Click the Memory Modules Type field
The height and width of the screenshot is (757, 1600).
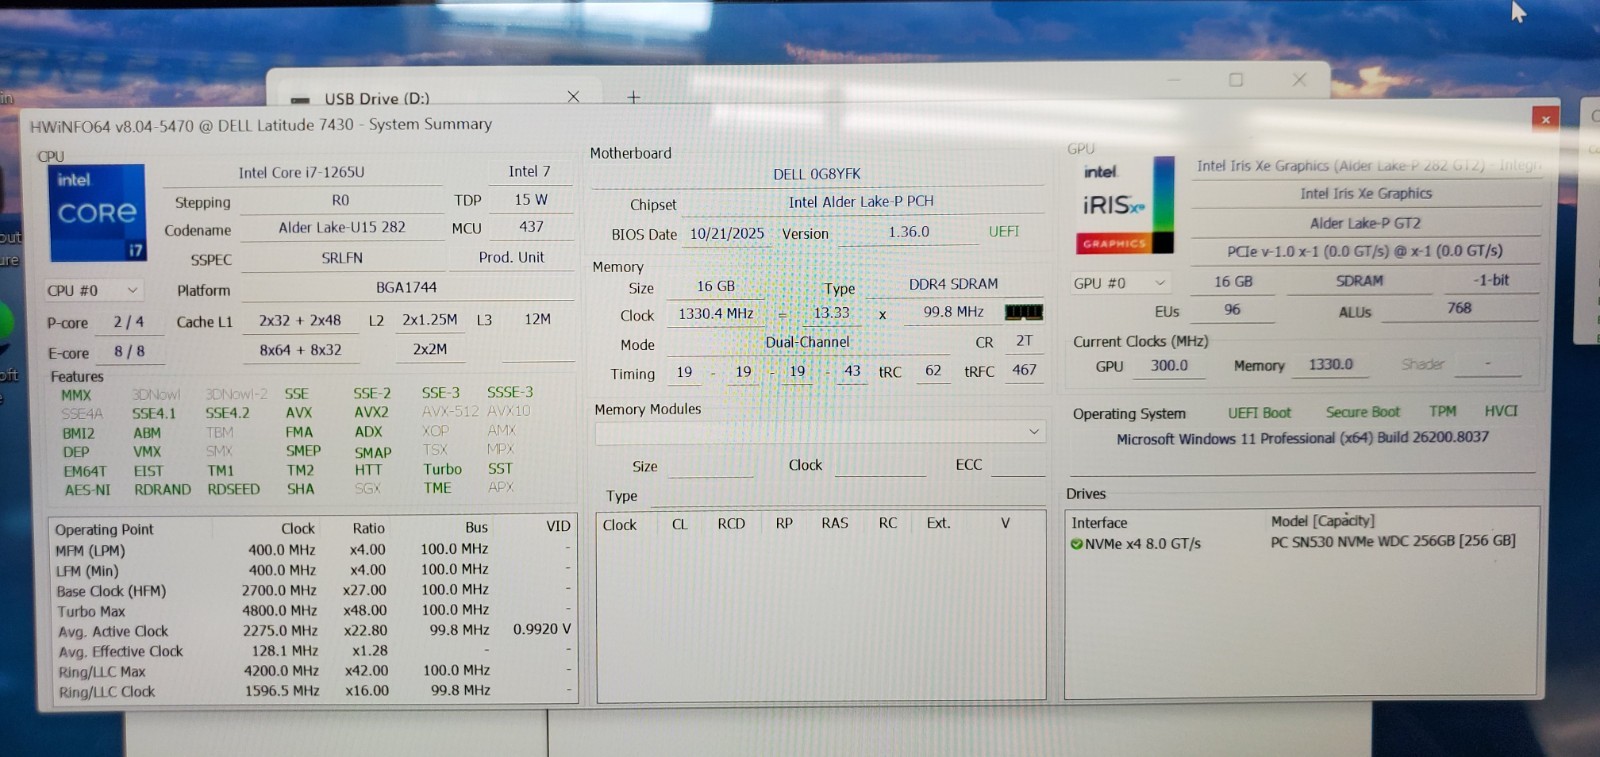848,496
